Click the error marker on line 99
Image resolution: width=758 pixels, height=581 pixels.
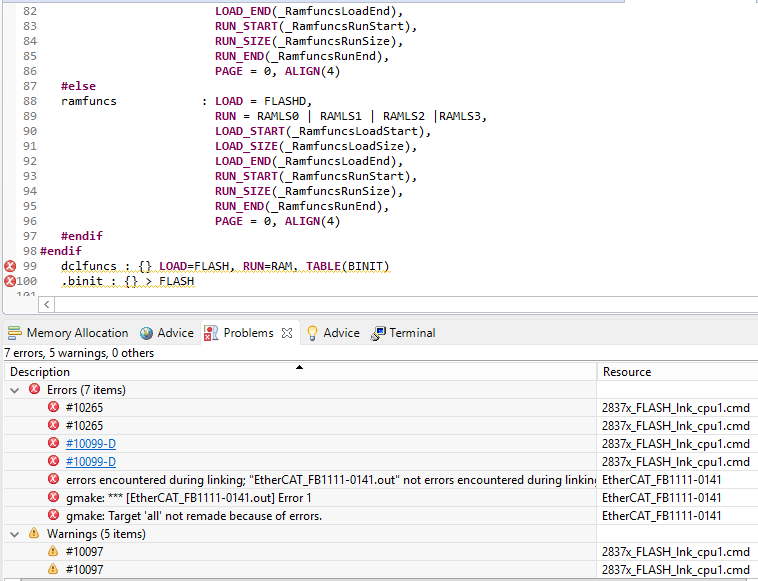point(10,266)
